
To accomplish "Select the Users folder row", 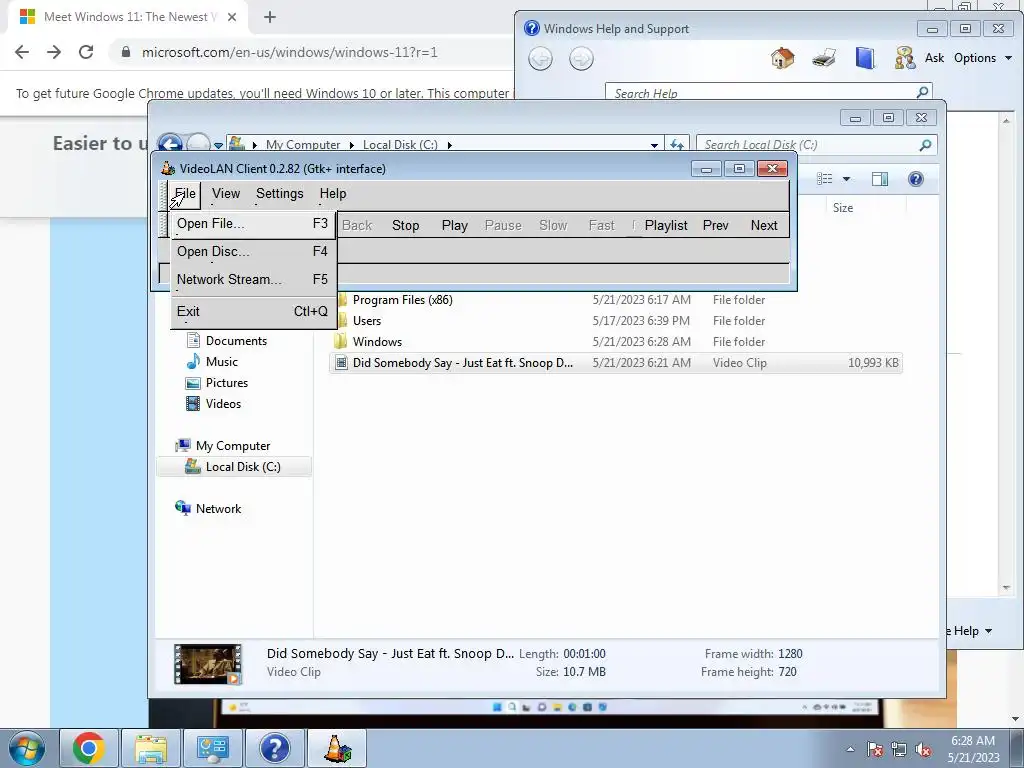I will [616, 321].
